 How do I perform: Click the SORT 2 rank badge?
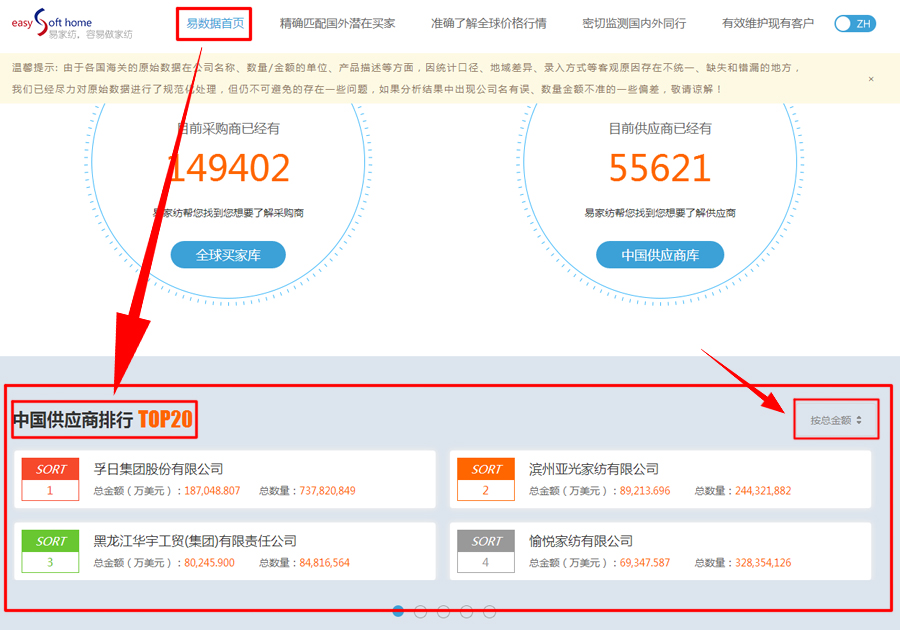(x=486, y=479)
